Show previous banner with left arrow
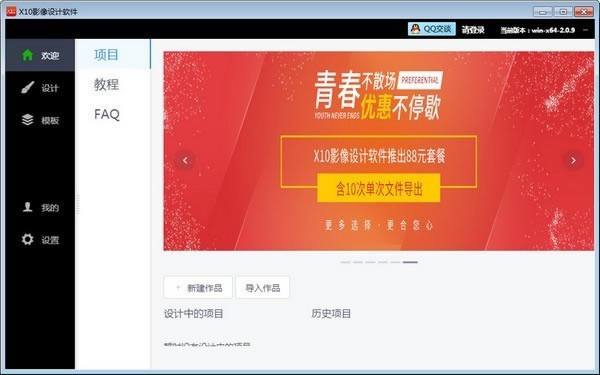Image resolution: width=600 pixels, height=375 pixels. click(185, 160)
